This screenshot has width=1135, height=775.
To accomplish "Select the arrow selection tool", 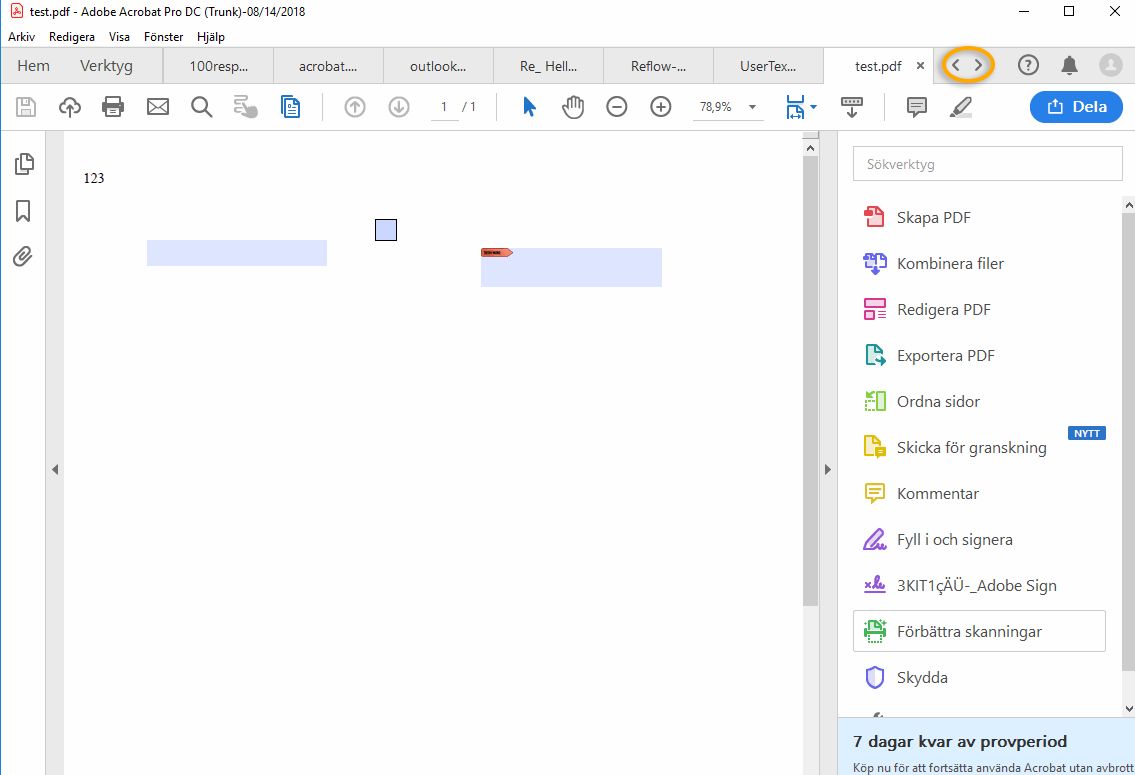I will (x=529, y=107).
